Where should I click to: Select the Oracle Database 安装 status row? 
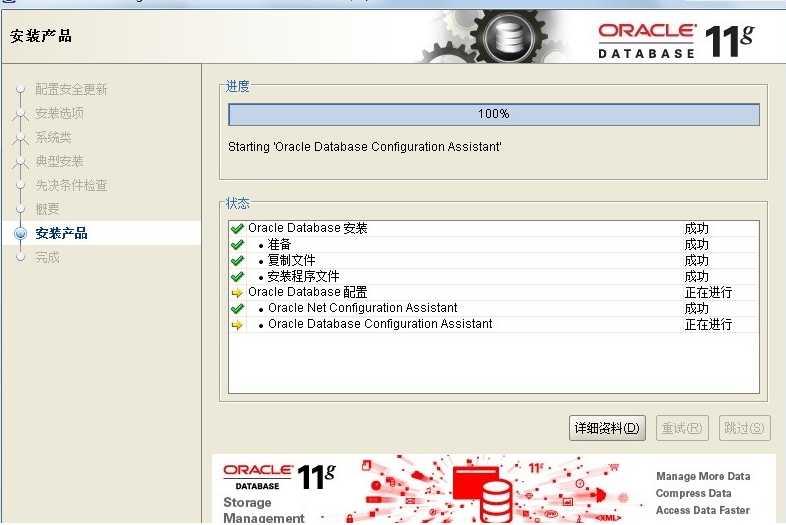click(x=494, y=229)
